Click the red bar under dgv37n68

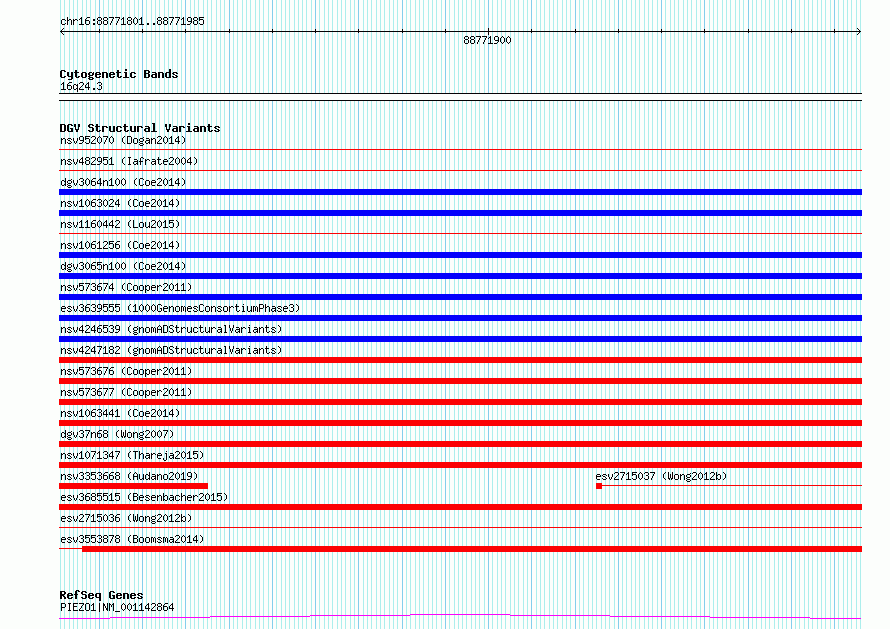460,444
